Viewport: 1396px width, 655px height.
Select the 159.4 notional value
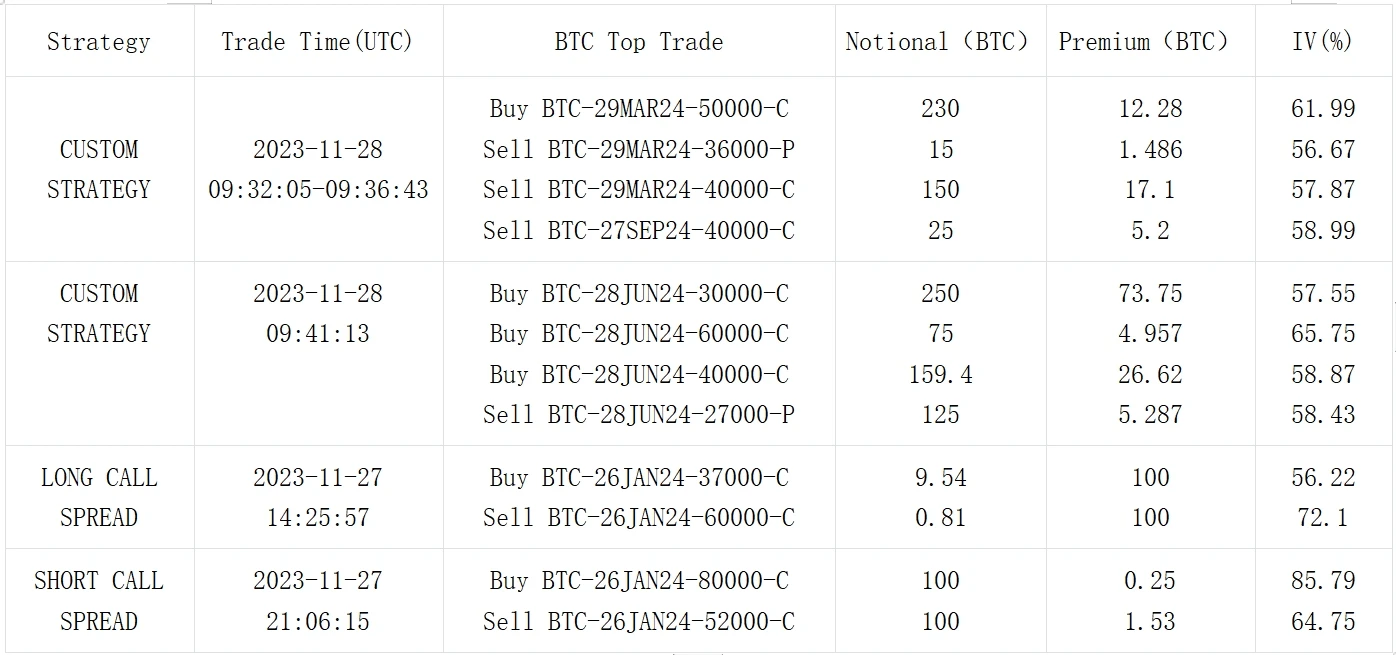pos(940,374)
